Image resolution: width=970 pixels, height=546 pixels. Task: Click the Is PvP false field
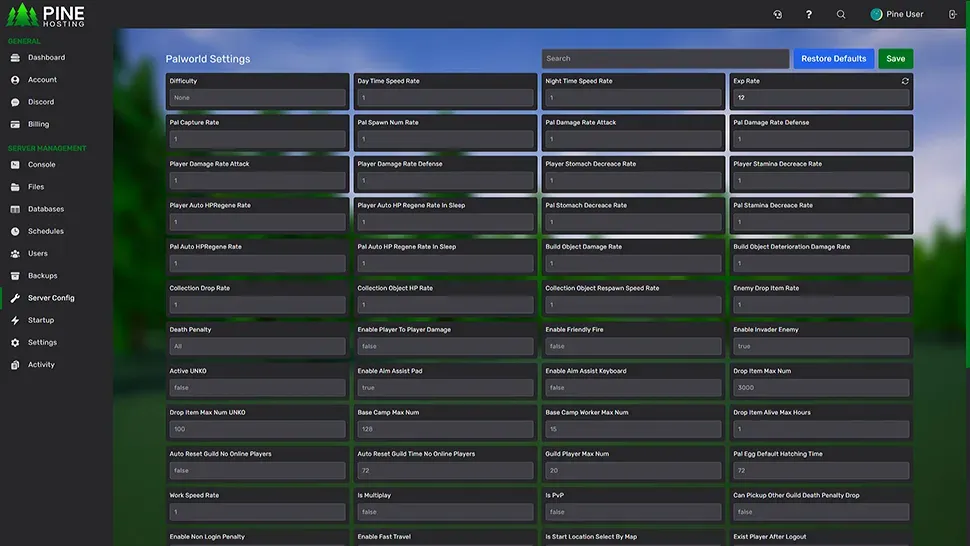point(633,512)
